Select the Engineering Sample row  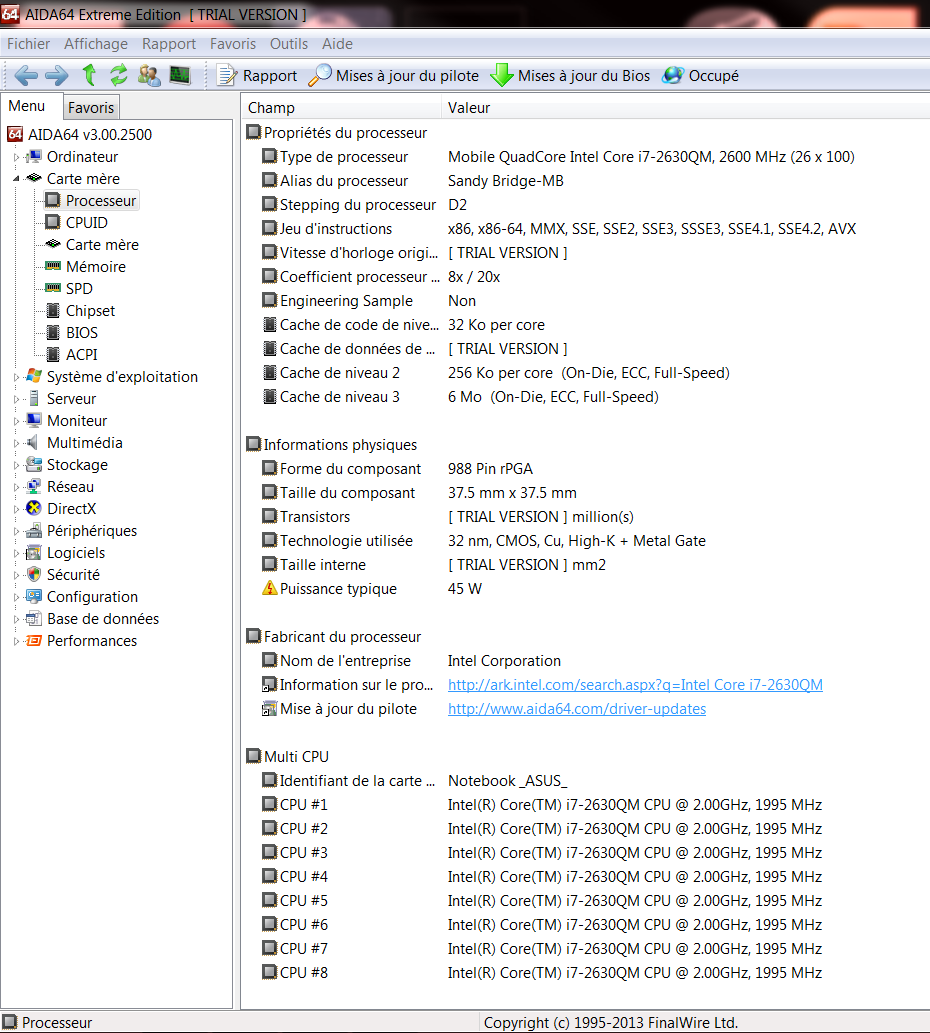coord(586,300)
